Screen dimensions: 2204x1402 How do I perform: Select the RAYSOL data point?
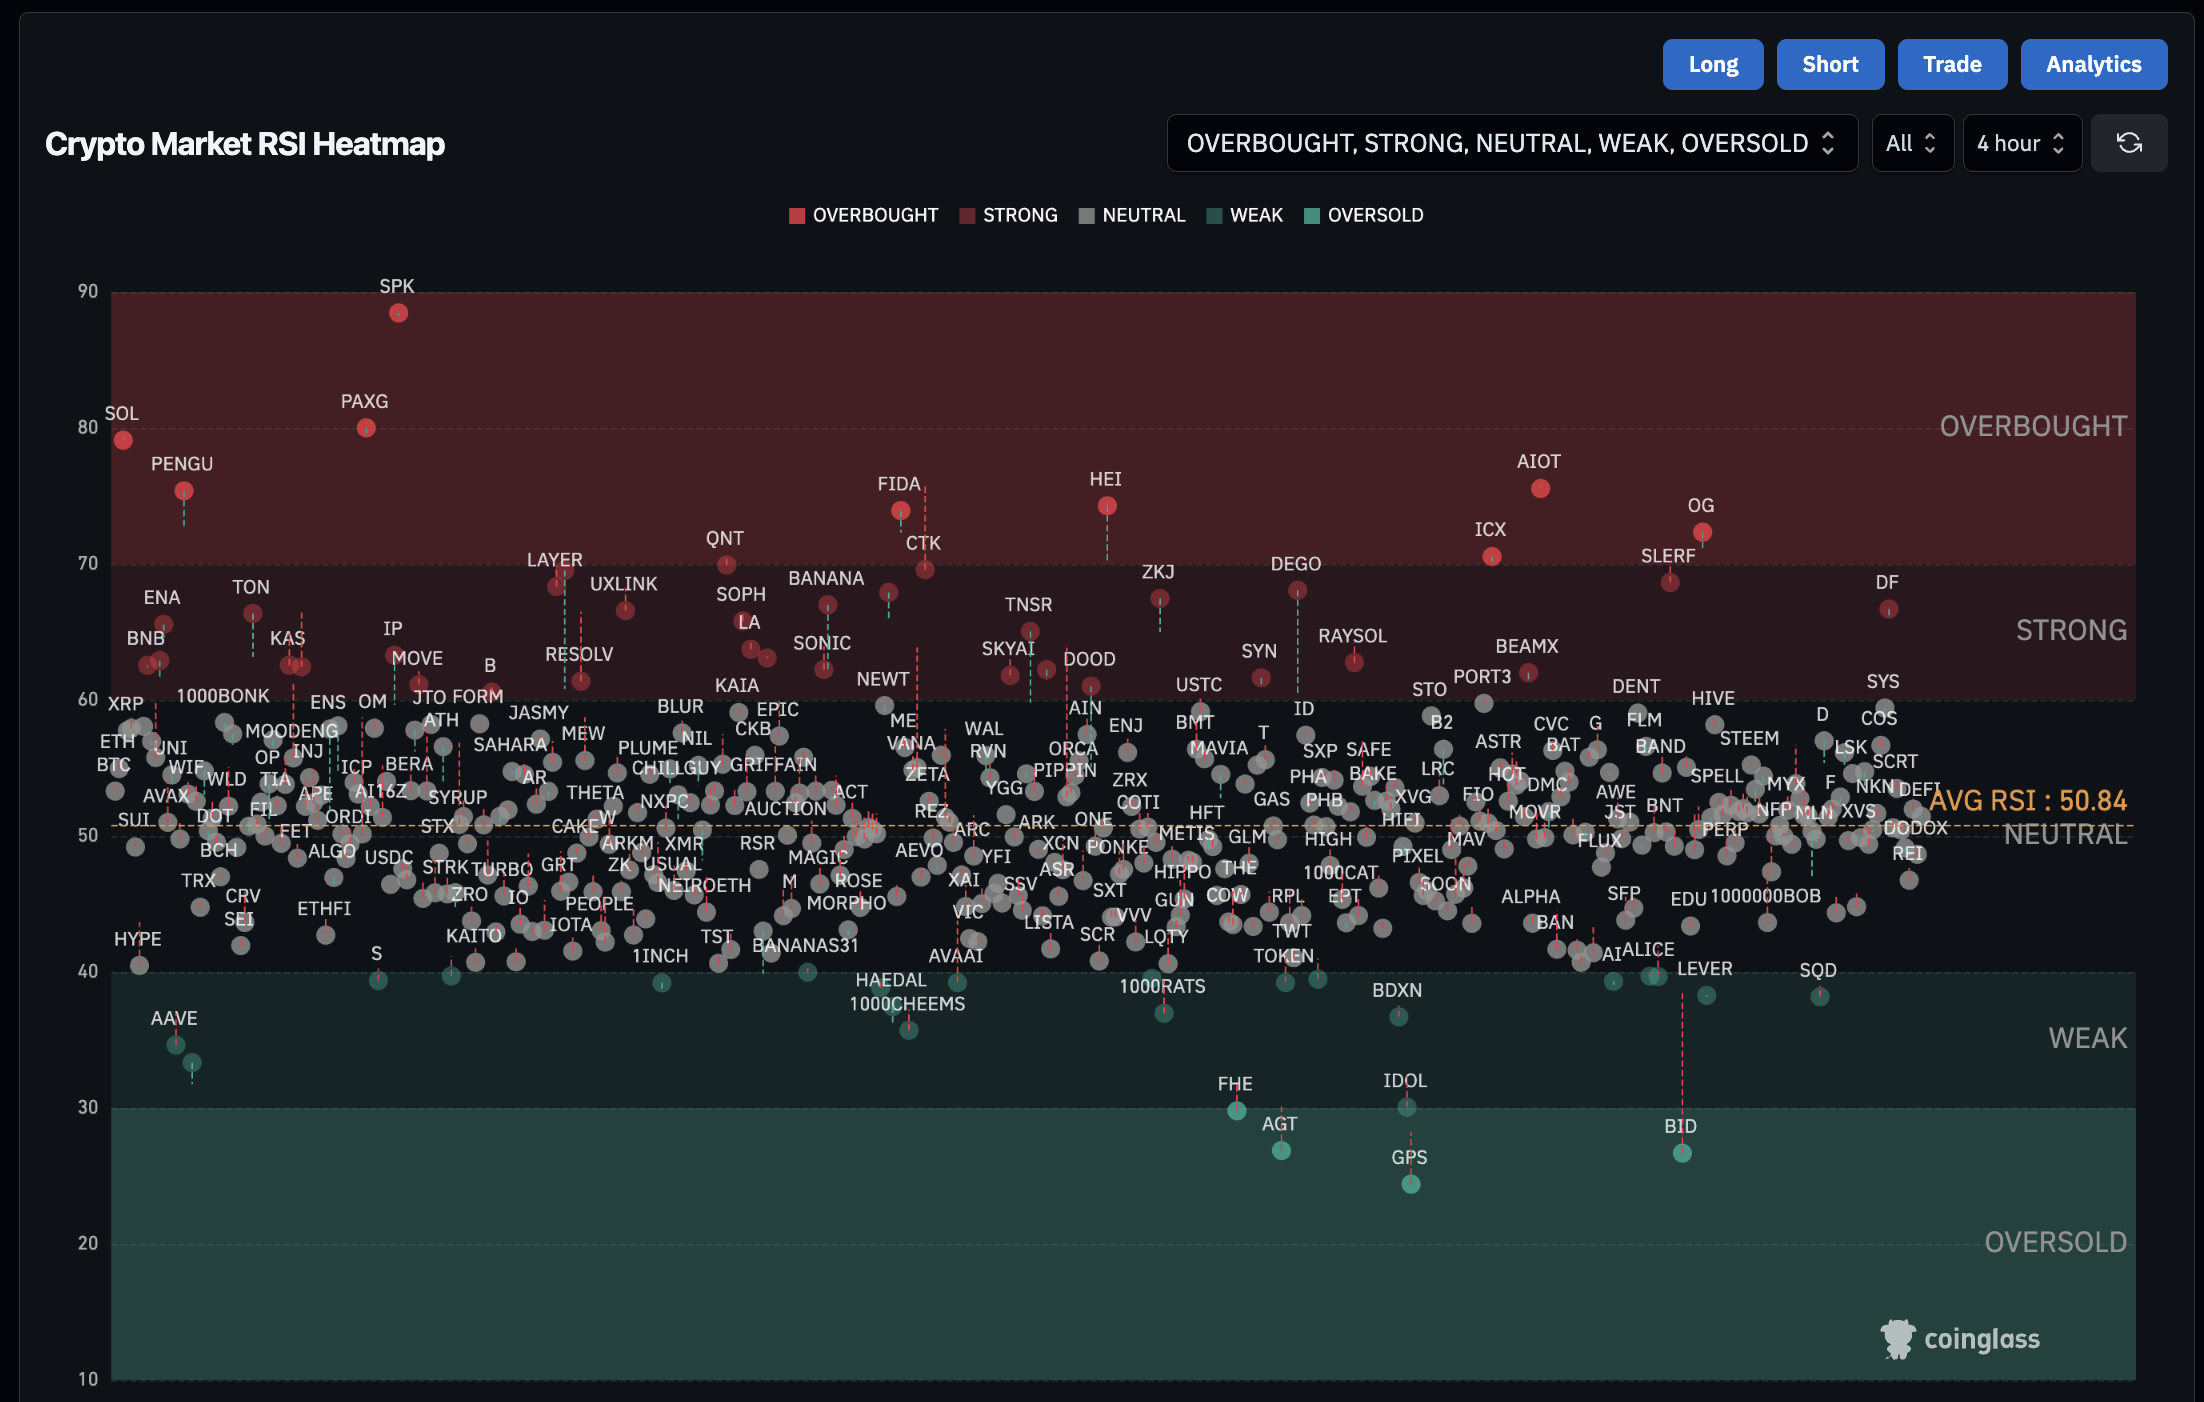pyautogui.click(x=1354, y=662)
